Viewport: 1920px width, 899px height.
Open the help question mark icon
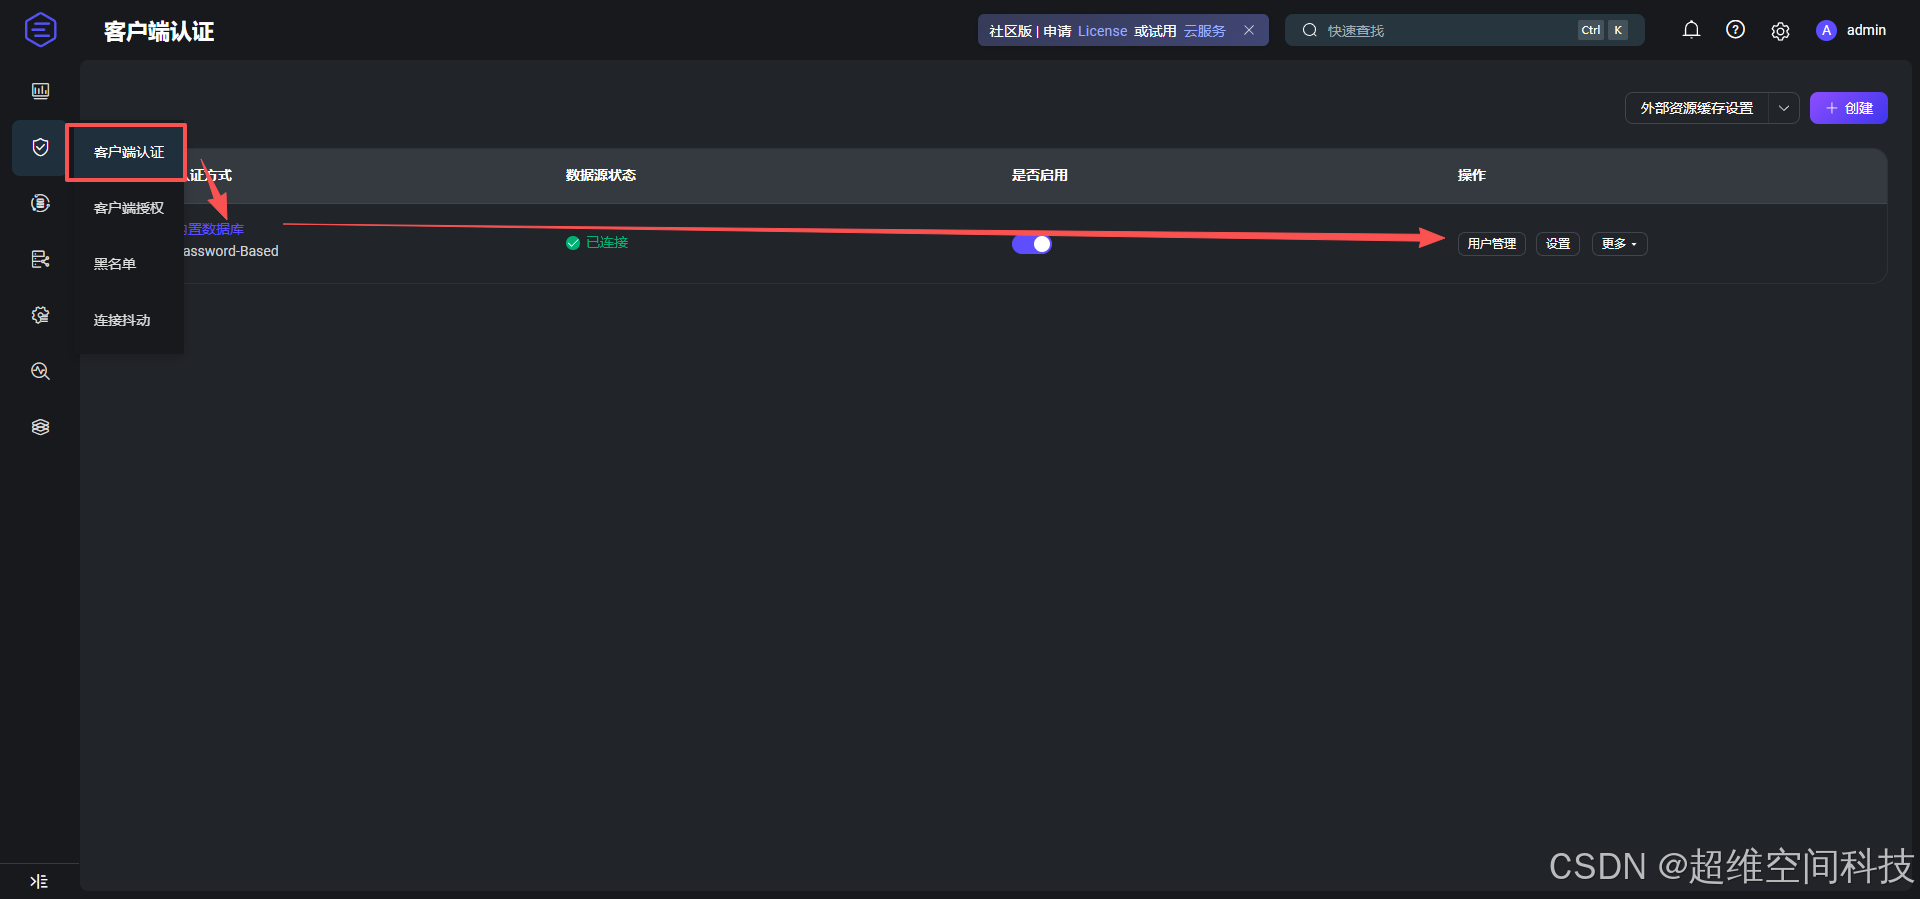(1736, 30)
